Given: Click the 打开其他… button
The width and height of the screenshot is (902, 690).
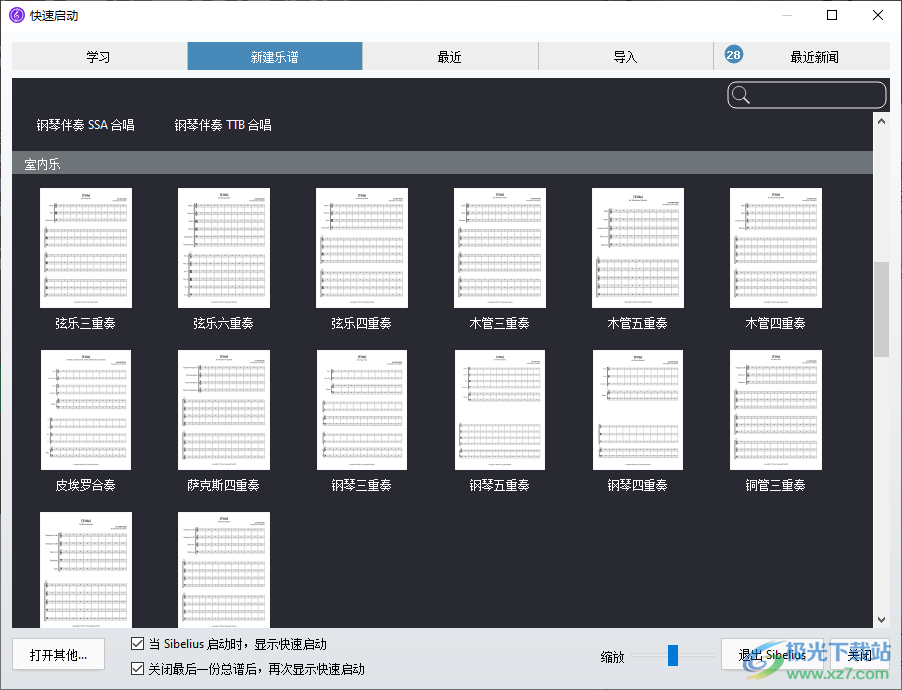Looking at the screenshot, I should click(58, 654).
